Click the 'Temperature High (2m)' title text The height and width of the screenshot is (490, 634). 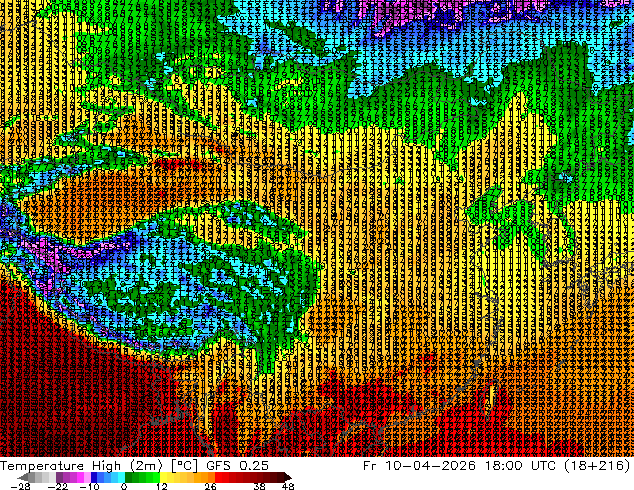(x=81, y=465)
